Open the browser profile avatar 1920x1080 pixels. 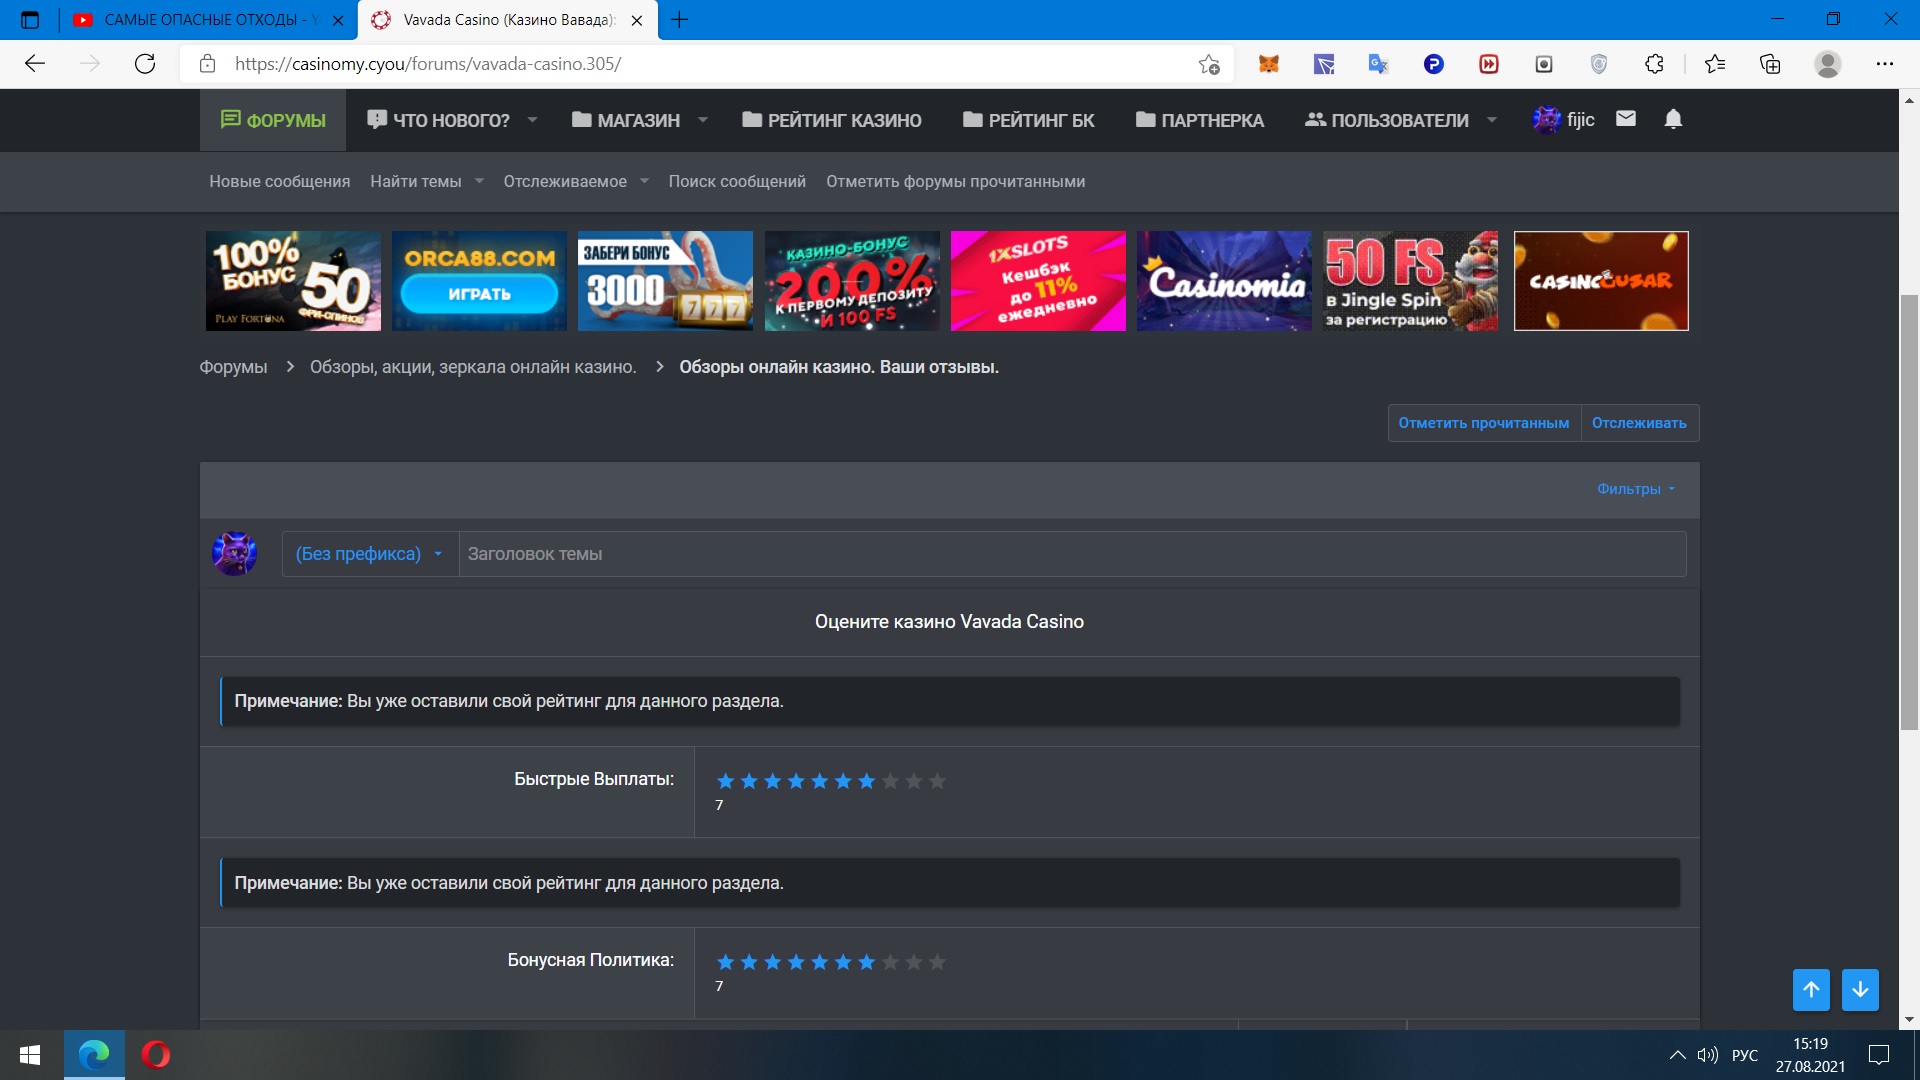tap(1828, 64)
